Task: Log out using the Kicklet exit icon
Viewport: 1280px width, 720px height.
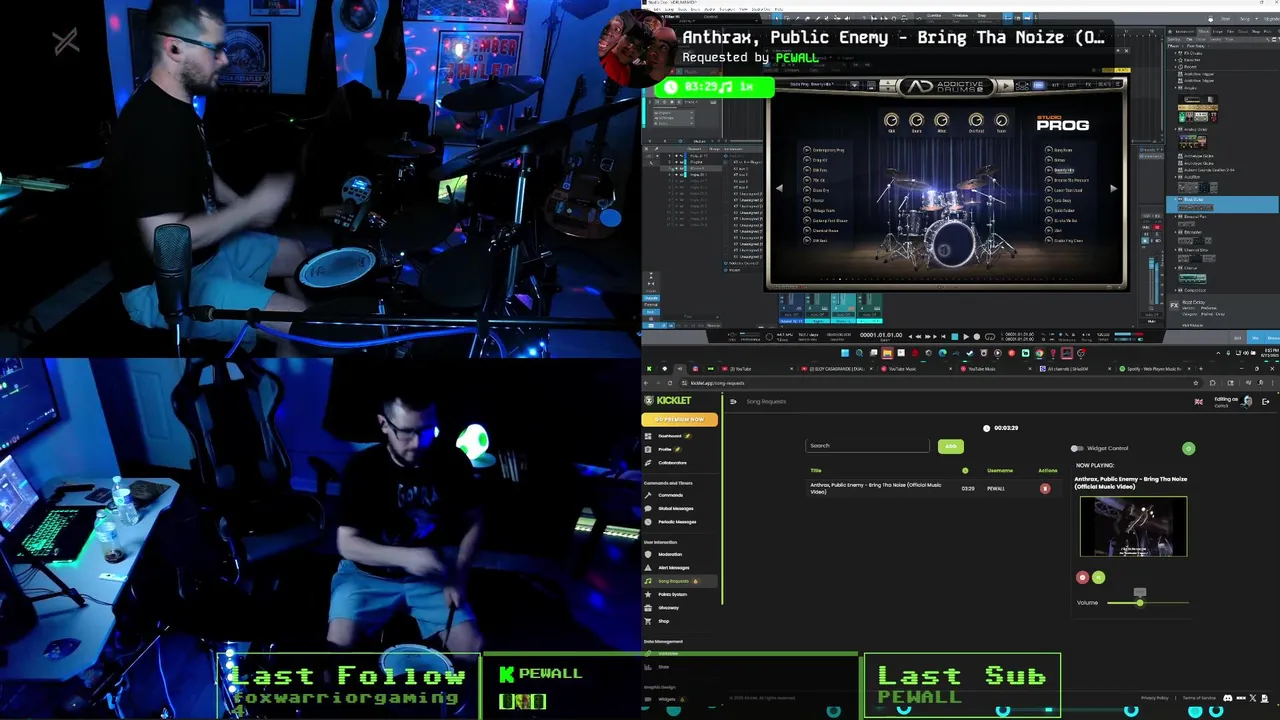Action: pyautogui.click(x=1265, y=402)
